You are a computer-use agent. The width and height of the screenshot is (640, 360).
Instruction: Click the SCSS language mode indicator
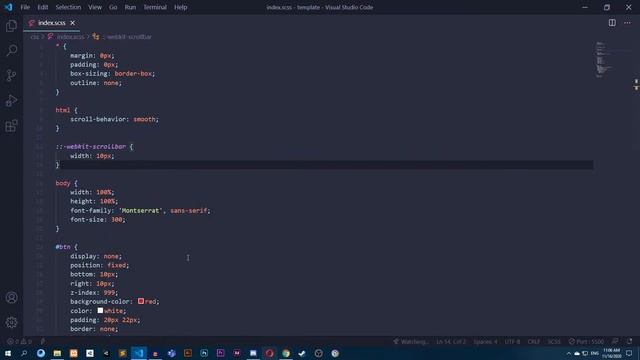(x=554, y=341)
